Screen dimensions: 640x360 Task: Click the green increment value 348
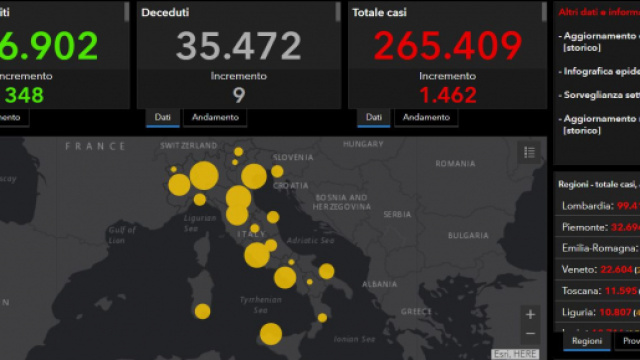click(24, 96)
